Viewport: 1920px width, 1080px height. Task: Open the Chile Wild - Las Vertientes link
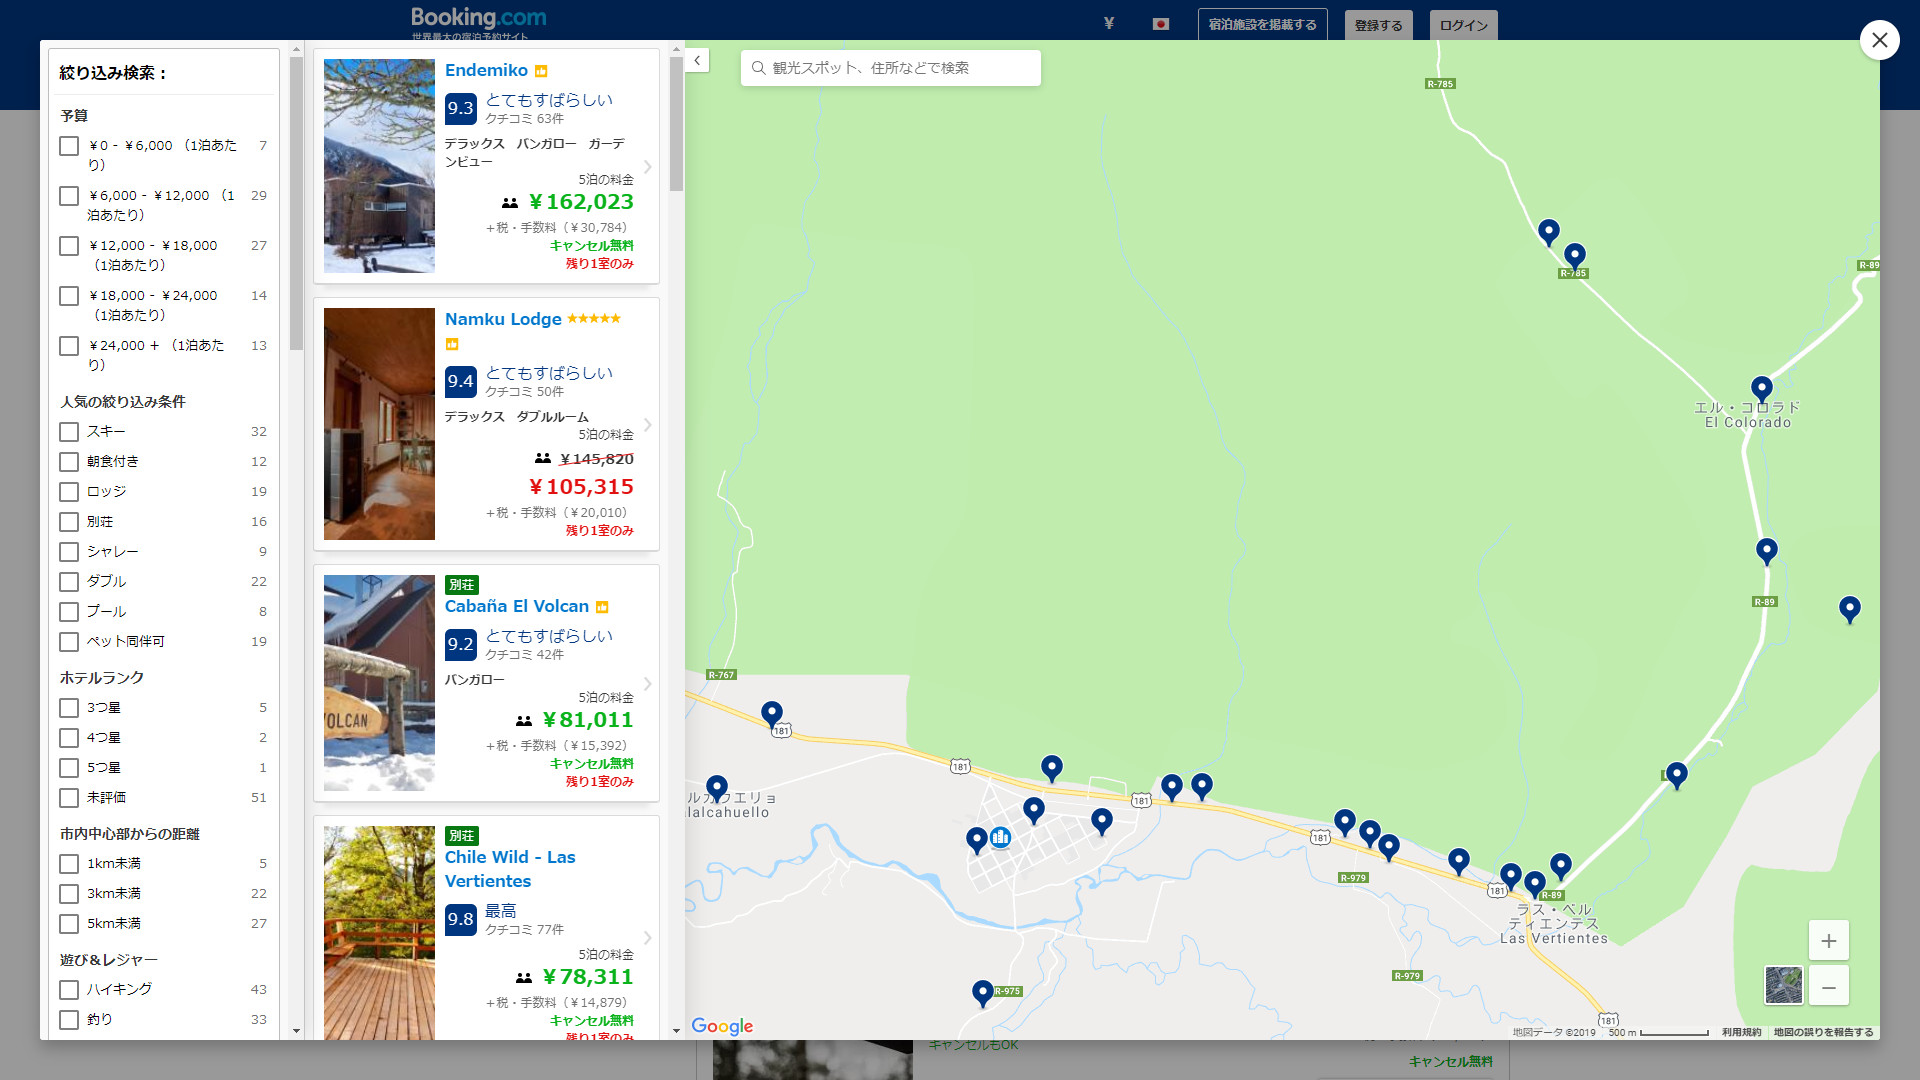click(509, 869)
